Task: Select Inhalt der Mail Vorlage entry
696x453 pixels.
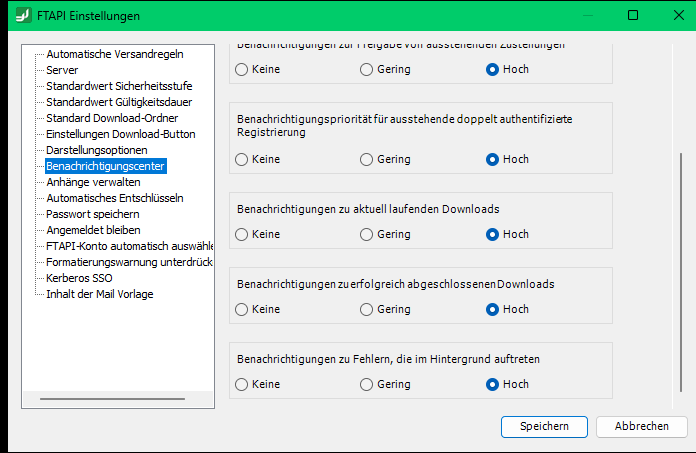Action: [100, 294]
